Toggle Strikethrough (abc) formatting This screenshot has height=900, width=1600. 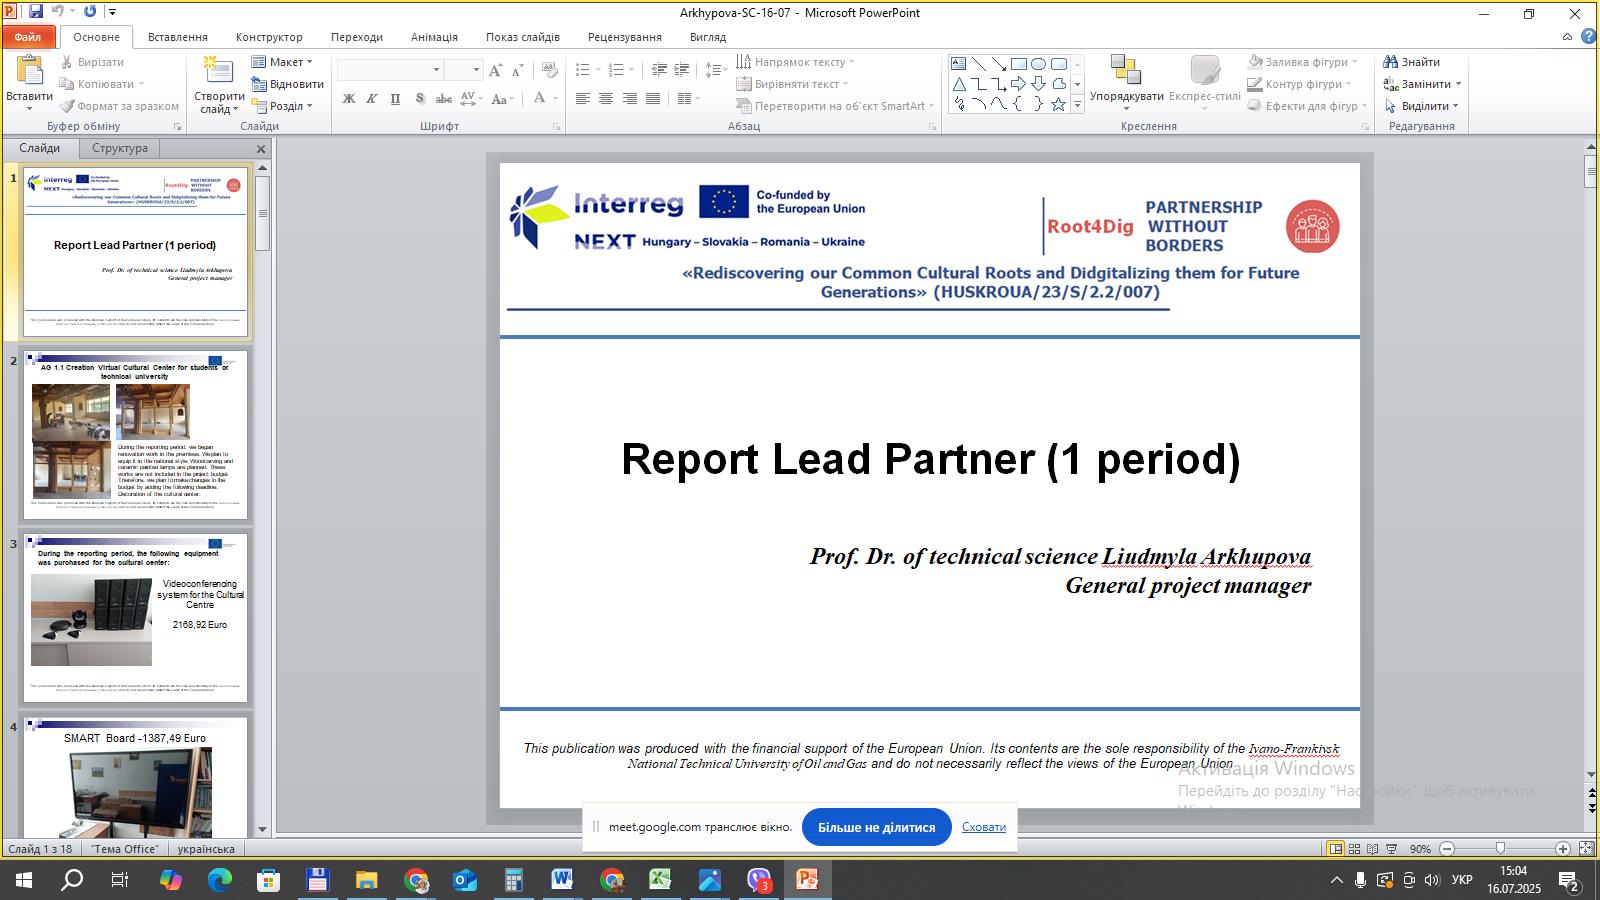coord(443,98)
